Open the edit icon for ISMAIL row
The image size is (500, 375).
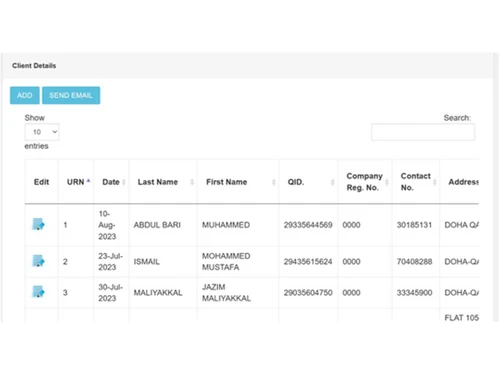click(x=38, y=261)
